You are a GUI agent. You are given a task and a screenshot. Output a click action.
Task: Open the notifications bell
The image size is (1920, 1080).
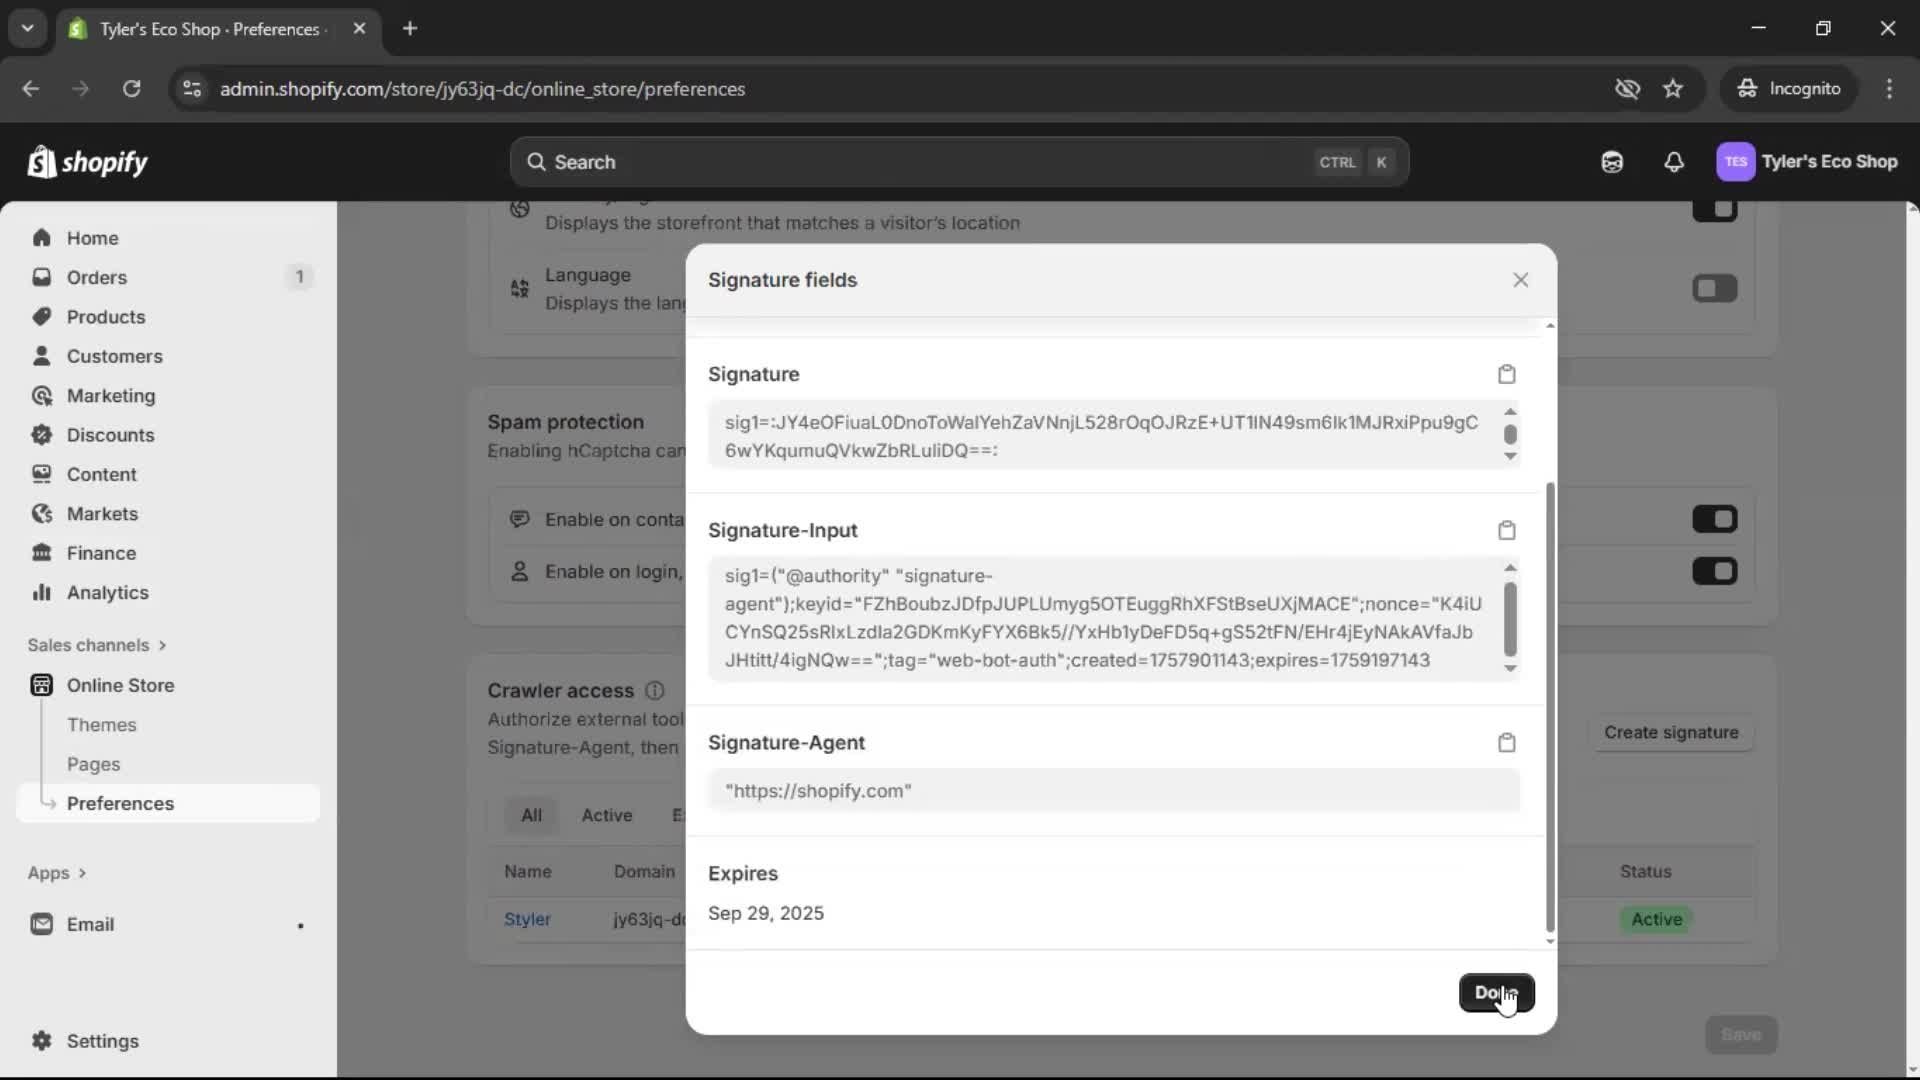click(1675, 162)
